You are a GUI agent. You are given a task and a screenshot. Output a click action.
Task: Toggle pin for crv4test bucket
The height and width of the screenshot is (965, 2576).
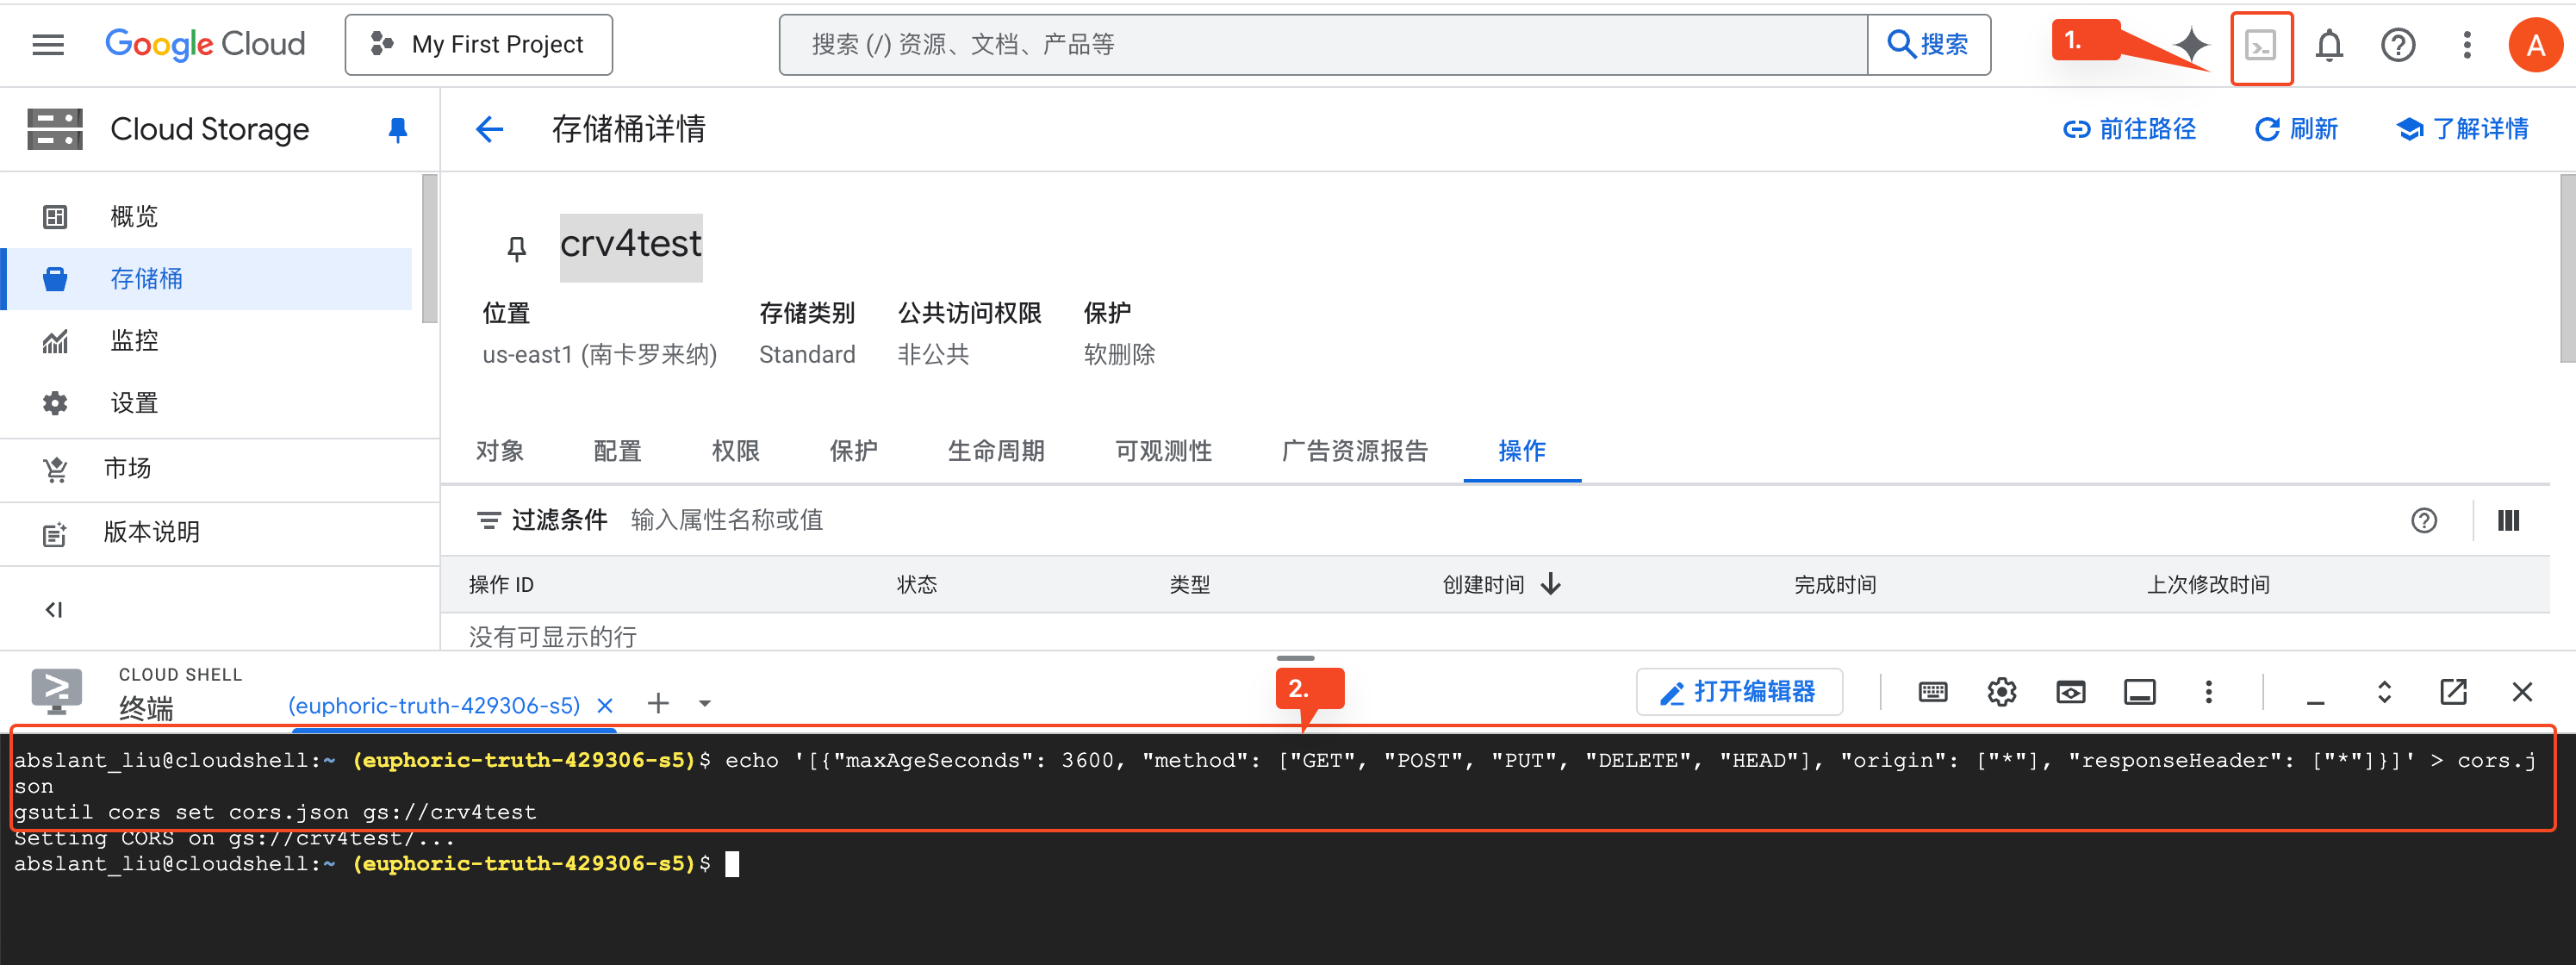pos(516,248)
